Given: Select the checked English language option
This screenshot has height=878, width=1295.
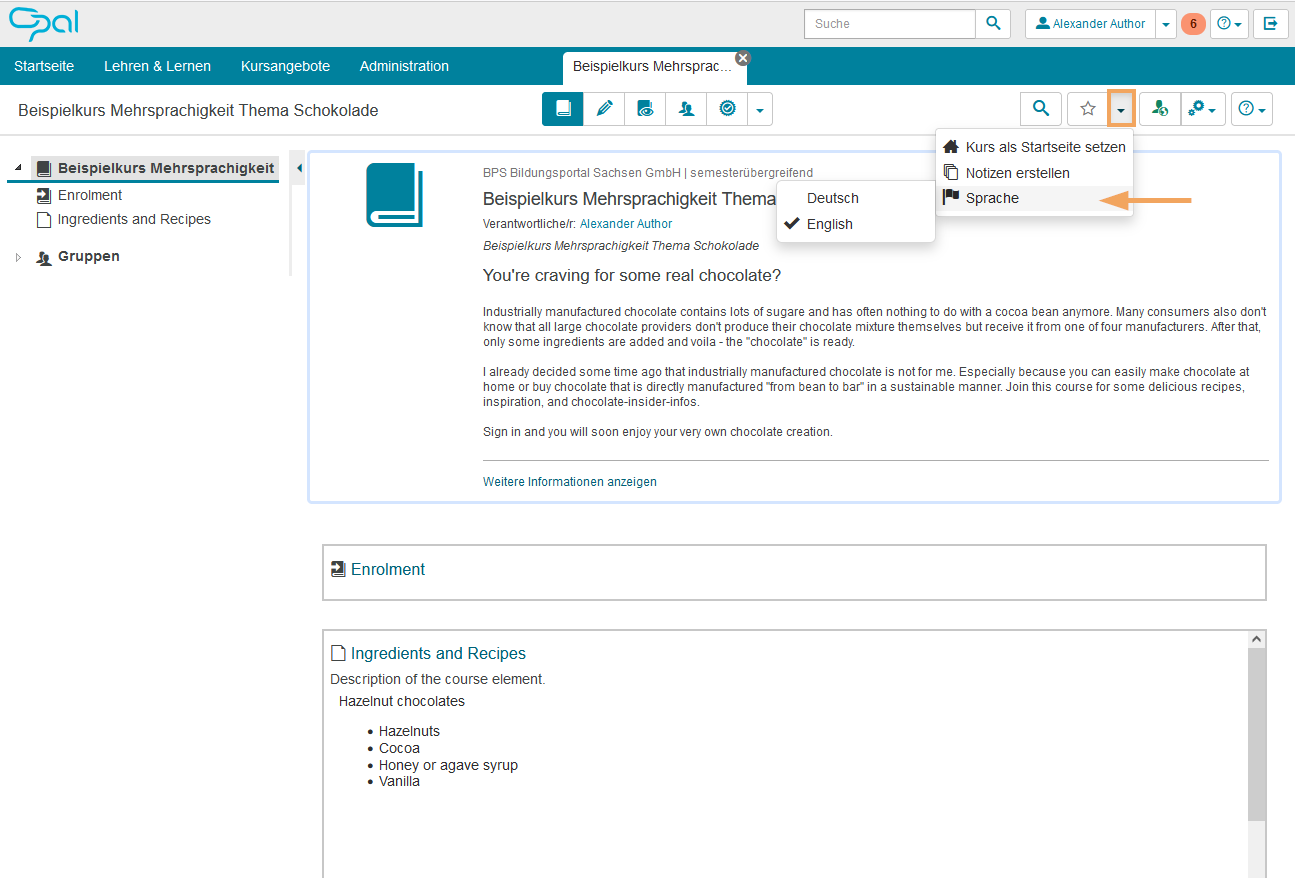Looking at the screenshot, I should point(829,224).
